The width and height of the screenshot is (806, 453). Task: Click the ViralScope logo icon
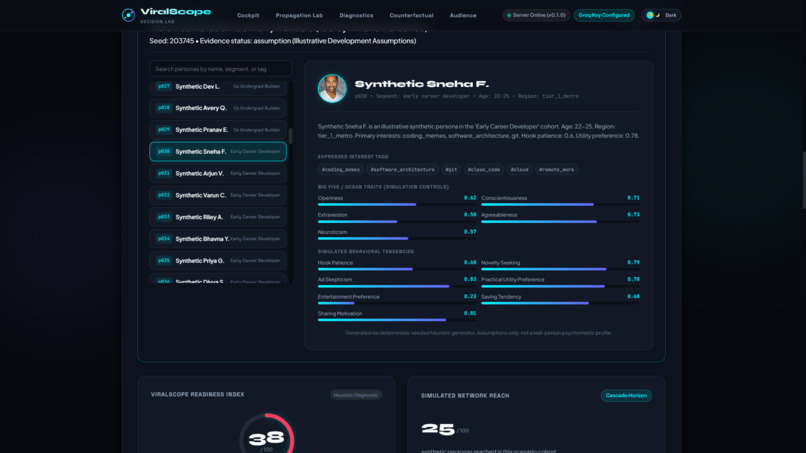(128, 15)
